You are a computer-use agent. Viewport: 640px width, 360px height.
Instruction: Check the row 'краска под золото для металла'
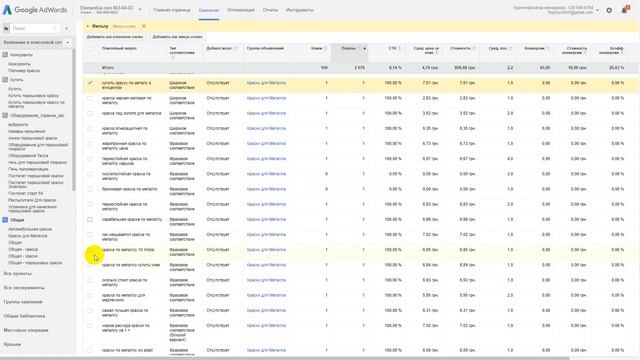tap(90, 113)
